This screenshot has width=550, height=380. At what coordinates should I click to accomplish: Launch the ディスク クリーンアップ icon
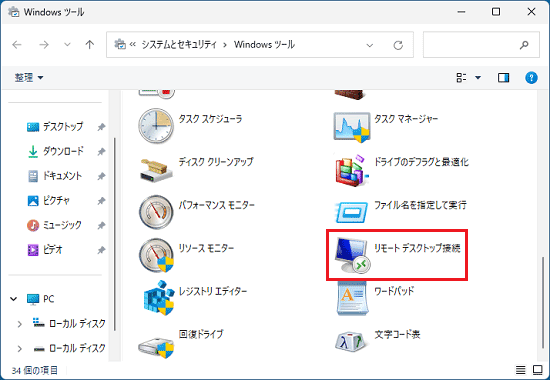(156, 170)
